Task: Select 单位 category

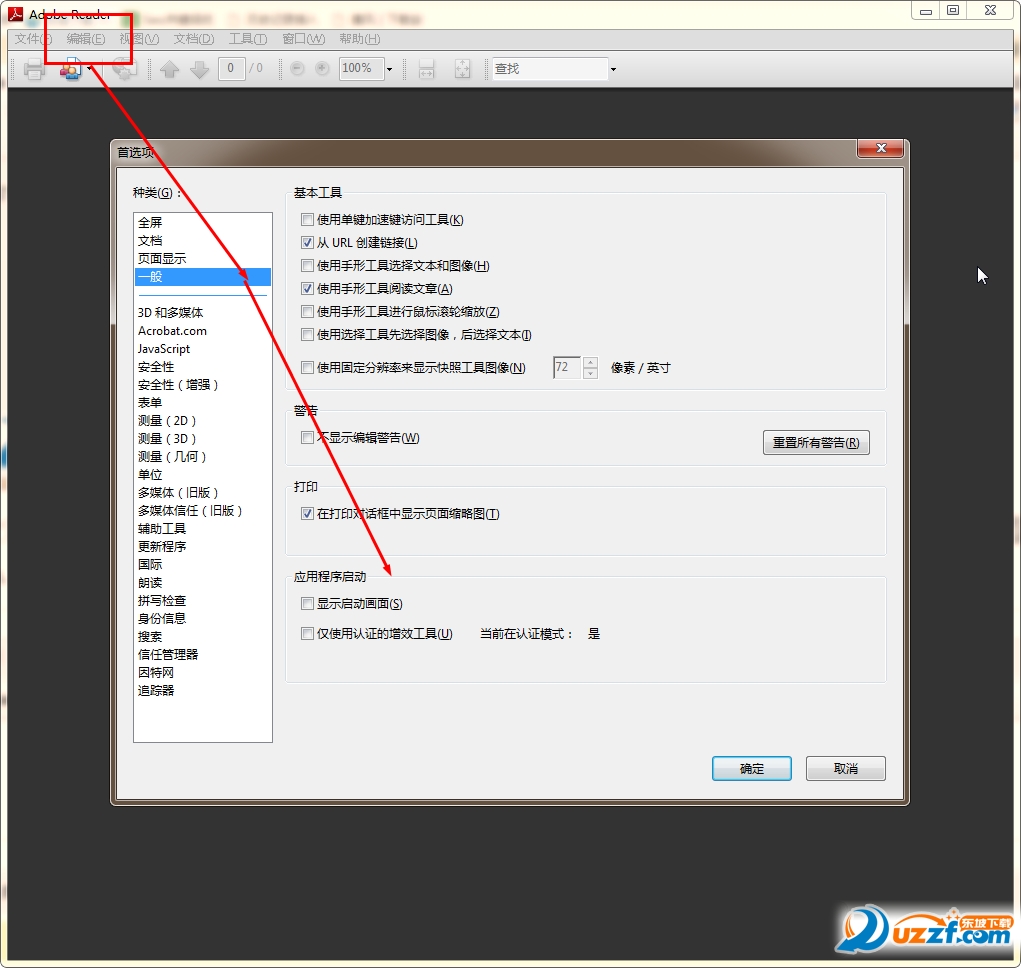Action: [x=203, y=475]
